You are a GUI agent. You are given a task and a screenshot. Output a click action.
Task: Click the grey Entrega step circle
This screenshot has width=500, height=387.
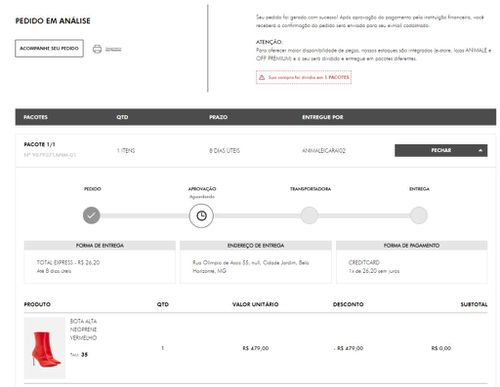419,215
